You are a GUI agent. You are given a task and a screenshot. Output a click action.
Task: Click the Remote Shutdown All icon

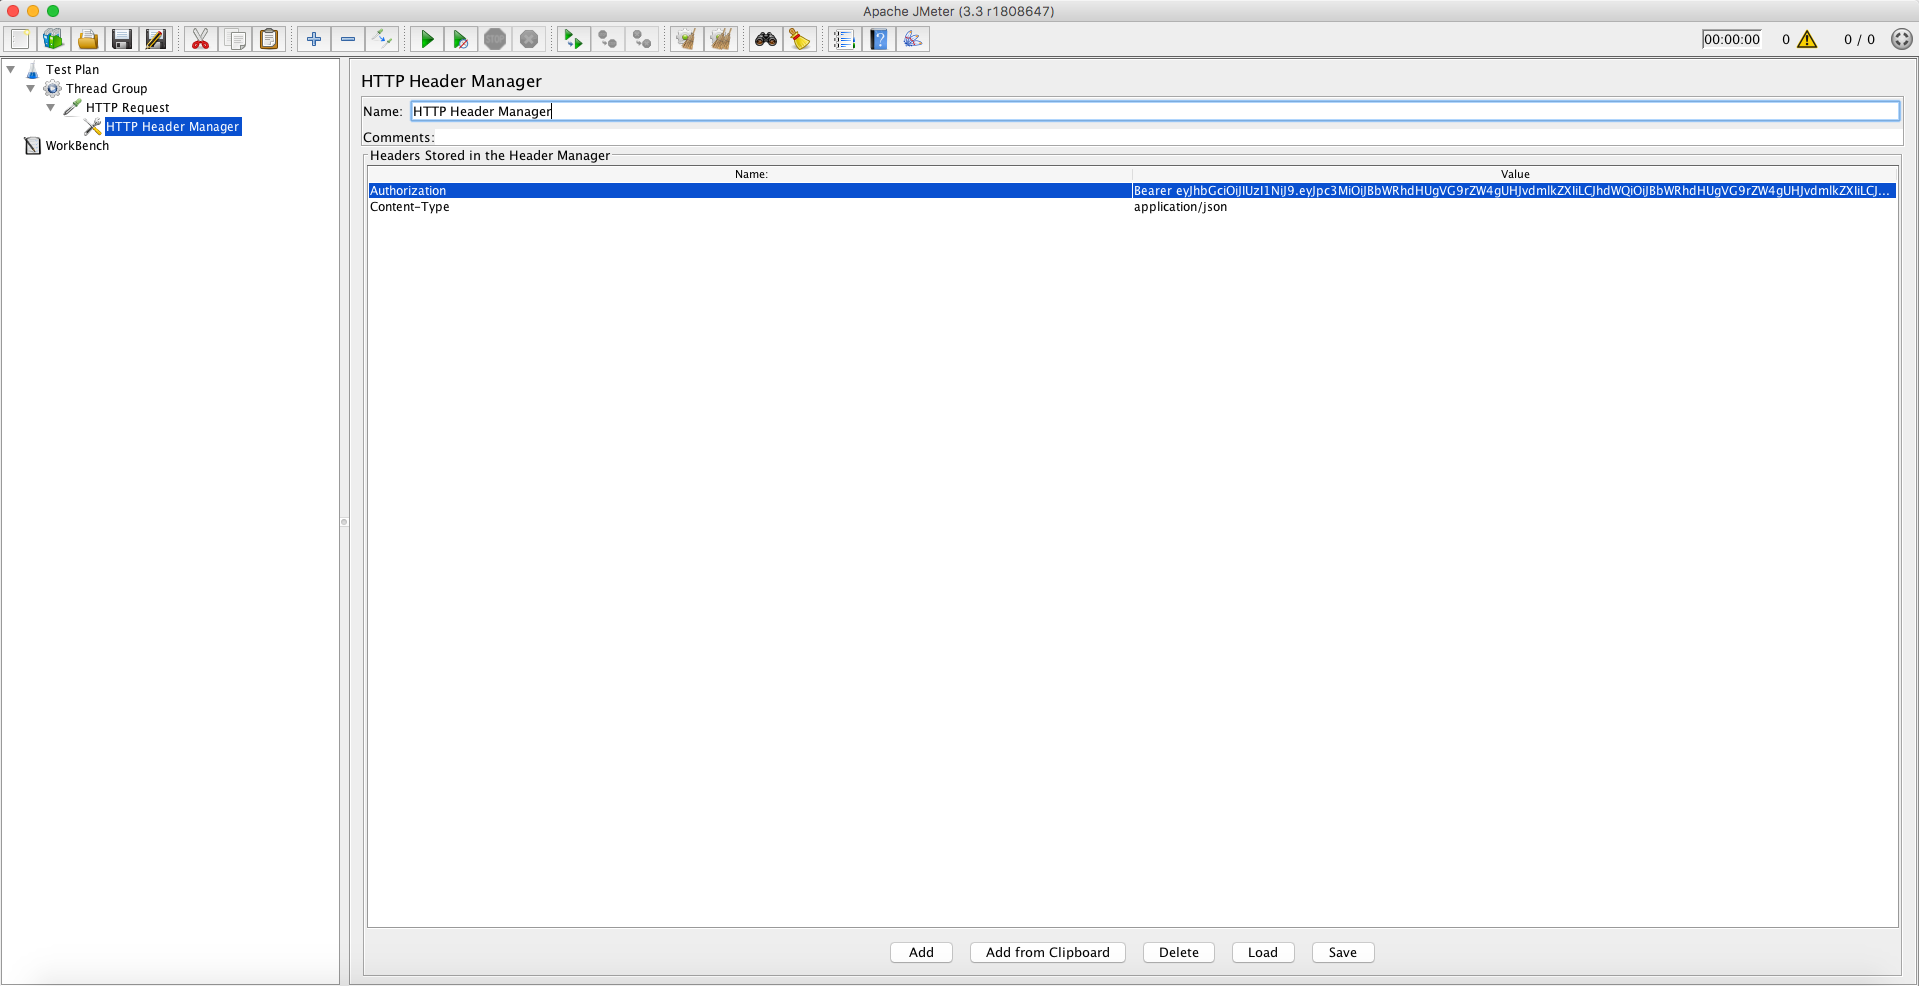642,39
